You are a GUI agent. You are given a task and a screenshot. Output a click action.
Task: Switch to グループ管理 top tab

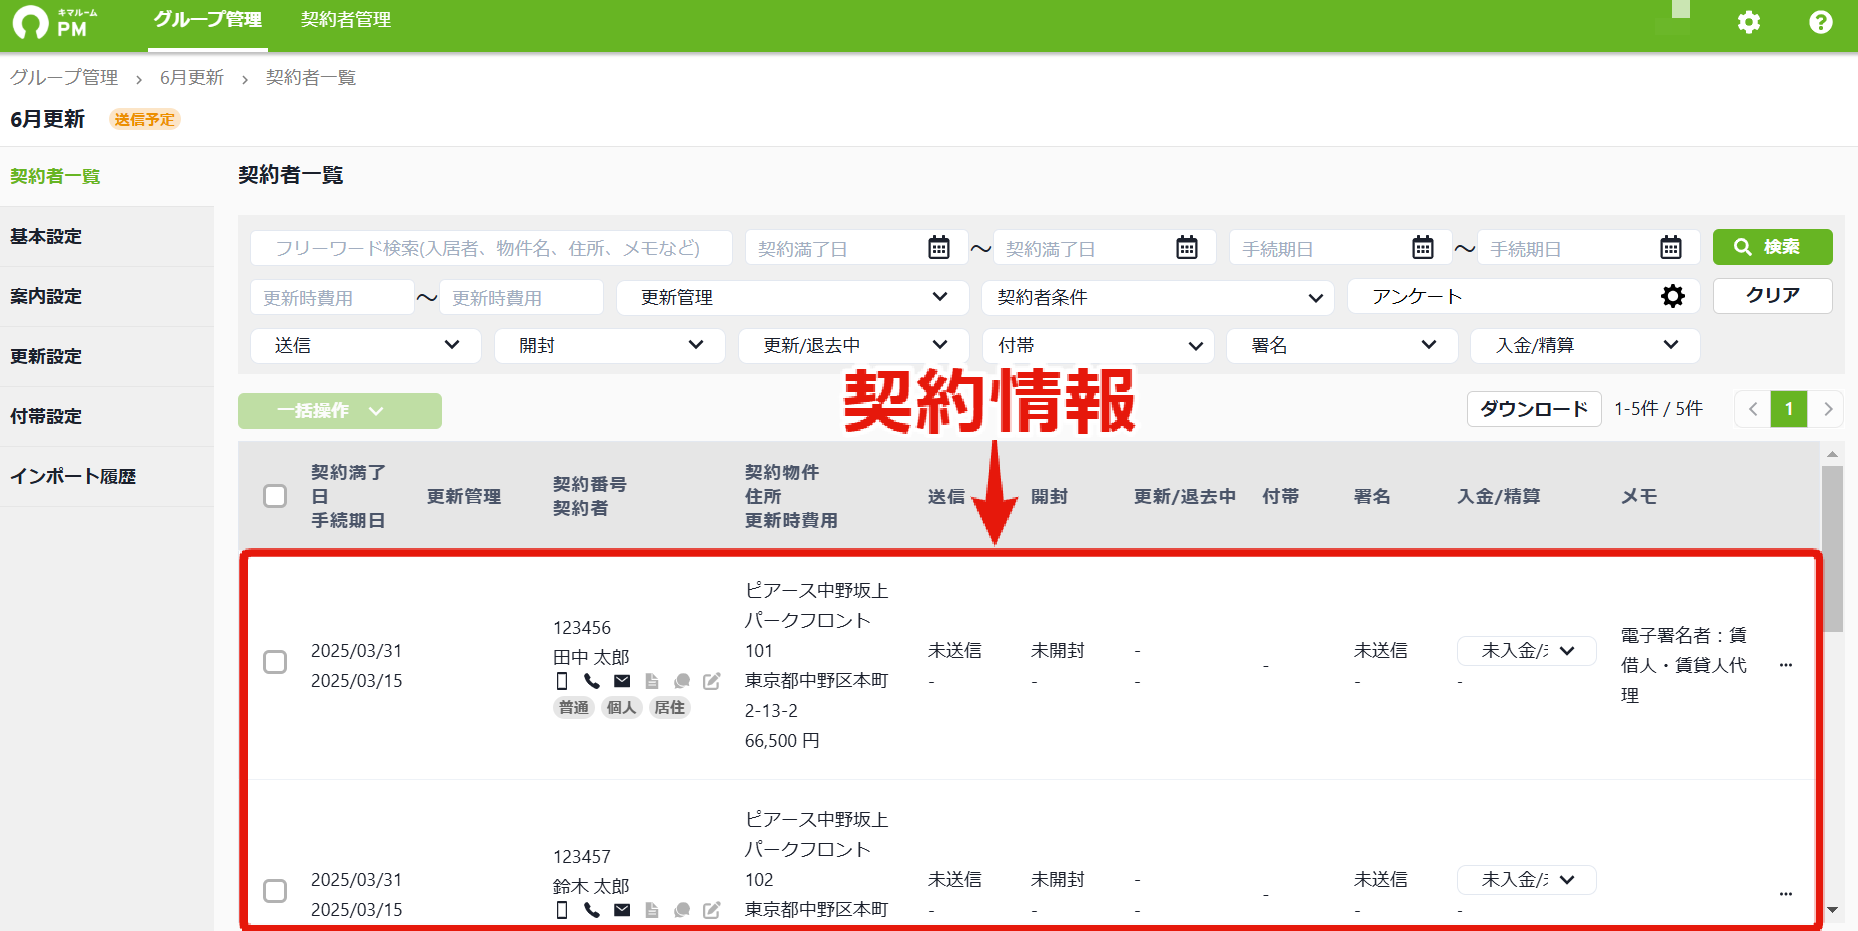pos(208,20)
